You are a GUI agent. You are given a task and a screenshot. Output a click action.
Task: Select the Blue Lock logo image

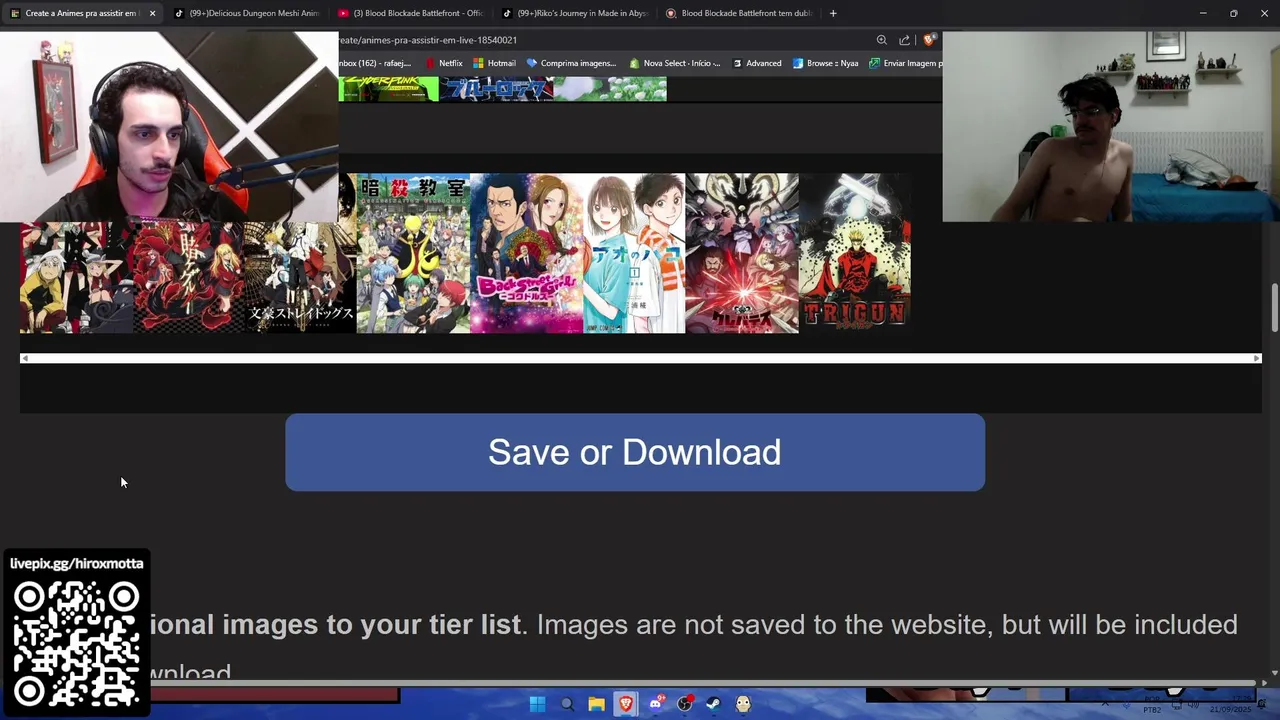[496, 89]
